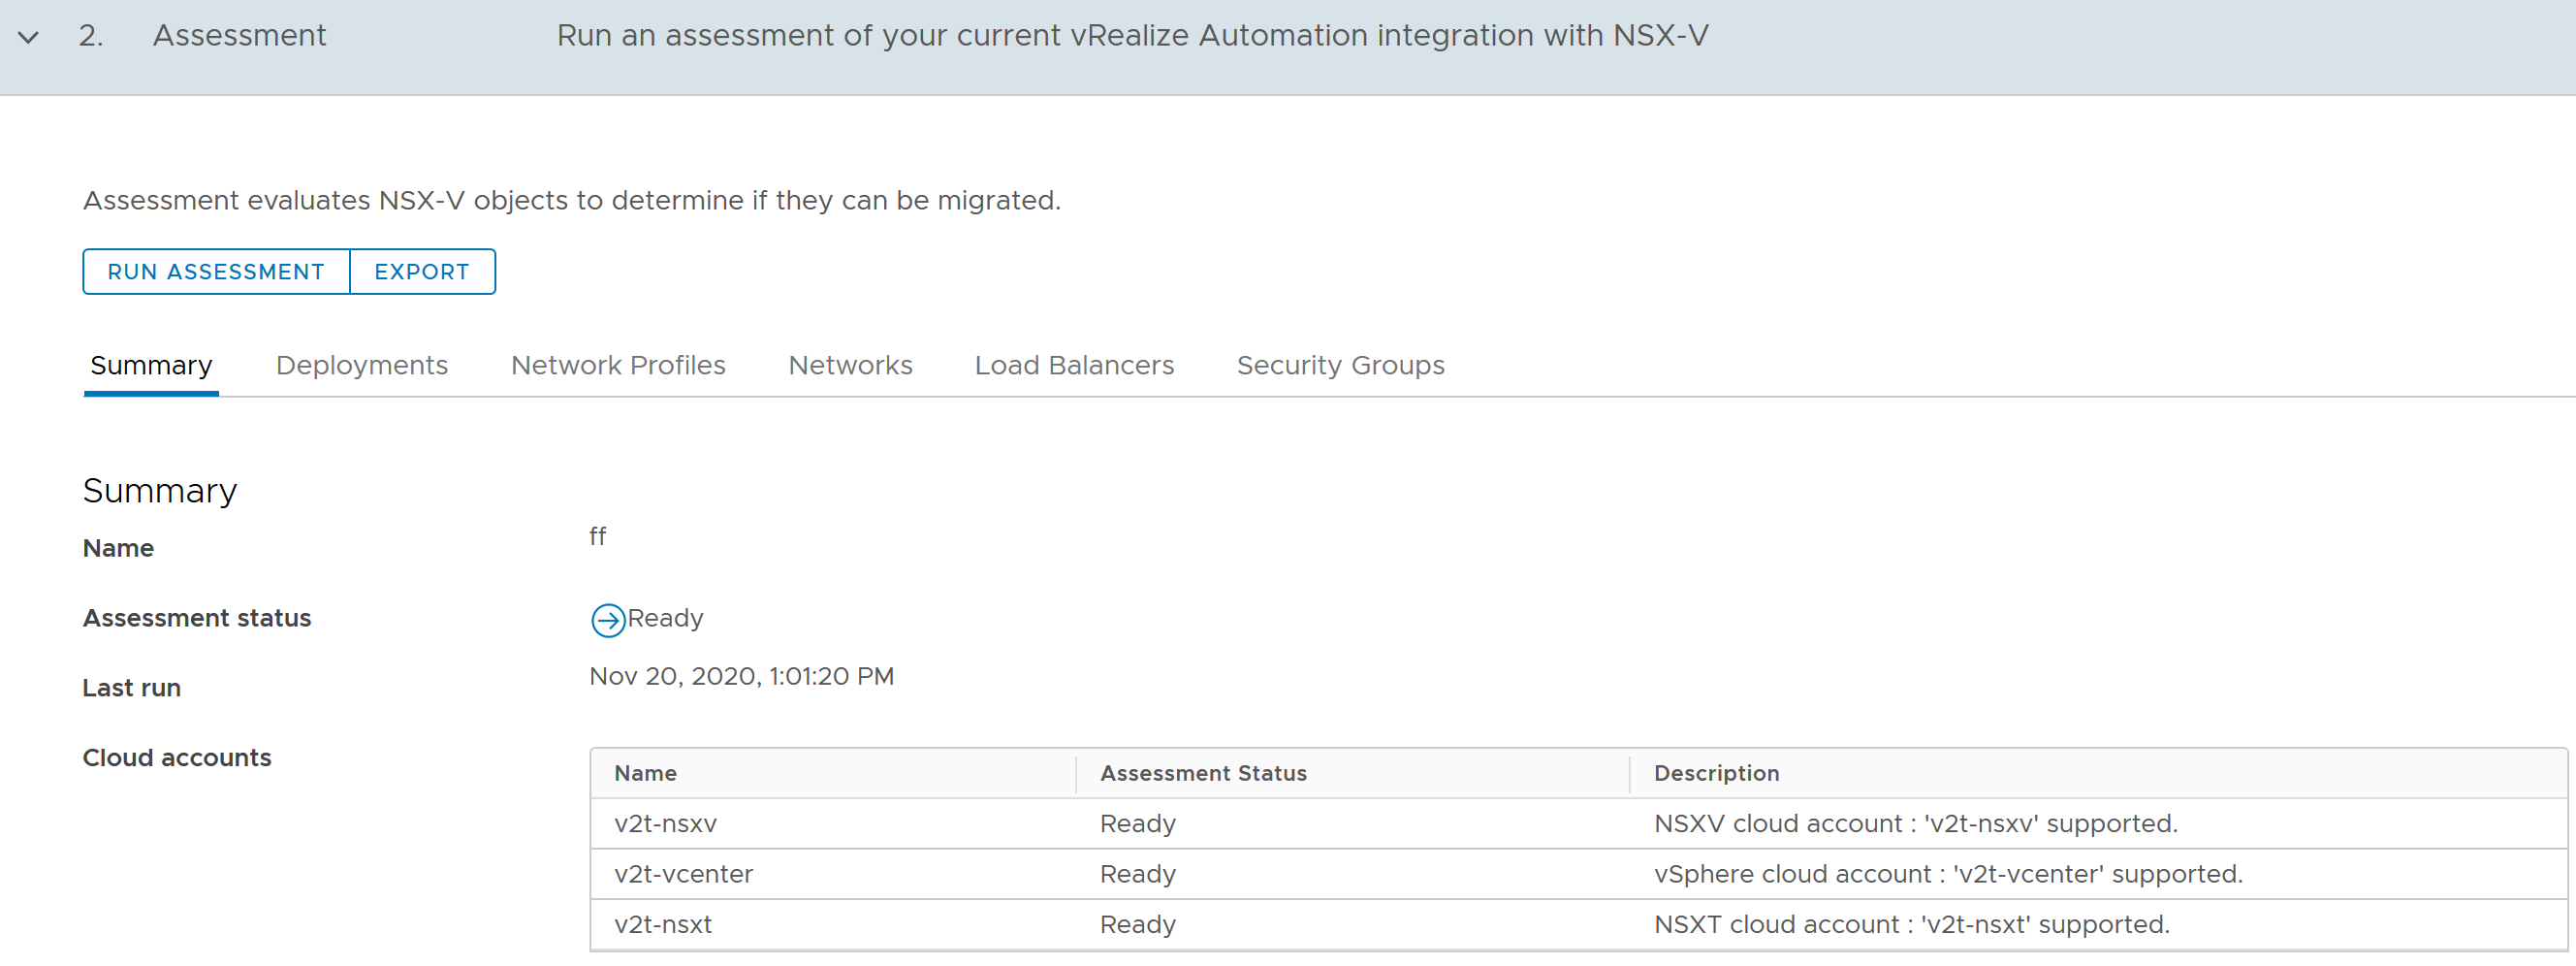The image size is (2576, 966).
Task: Click the Assessment step title
Action: point(239,36)
